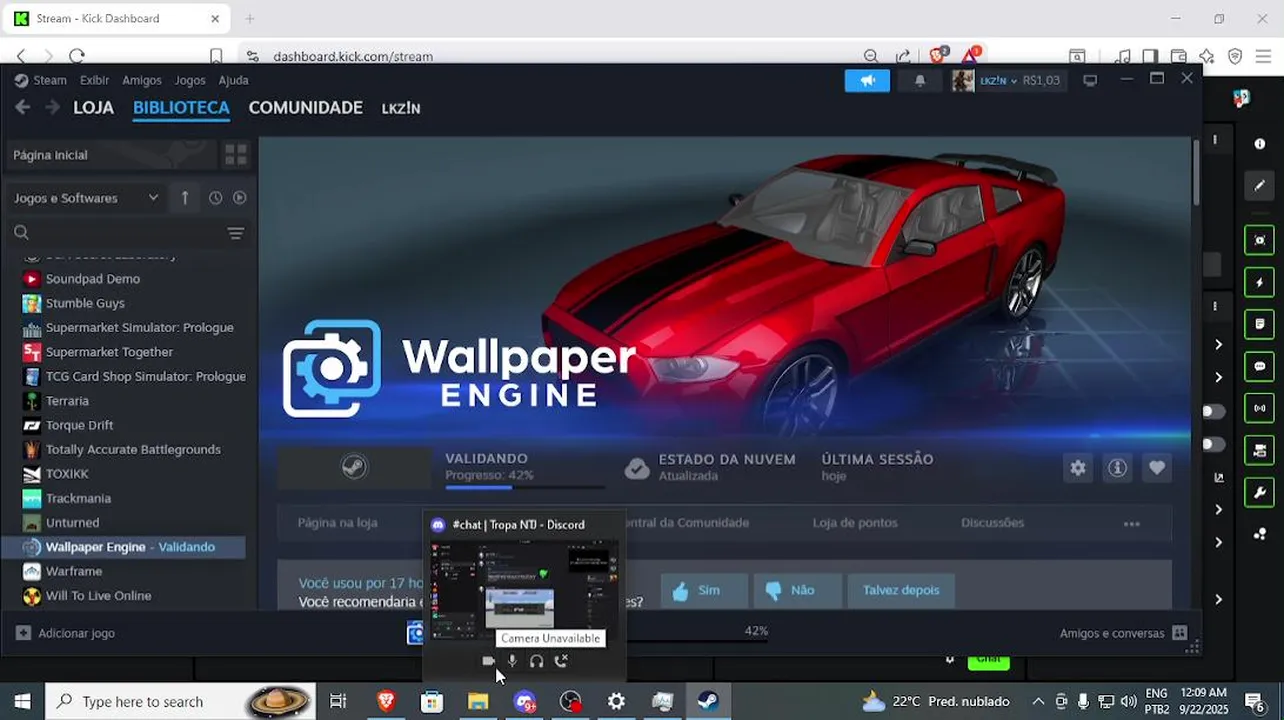Open LKZ!N profile tab
Image resolution: width=1284 pixels, height=720 pixels.
[x=401, y=108]
